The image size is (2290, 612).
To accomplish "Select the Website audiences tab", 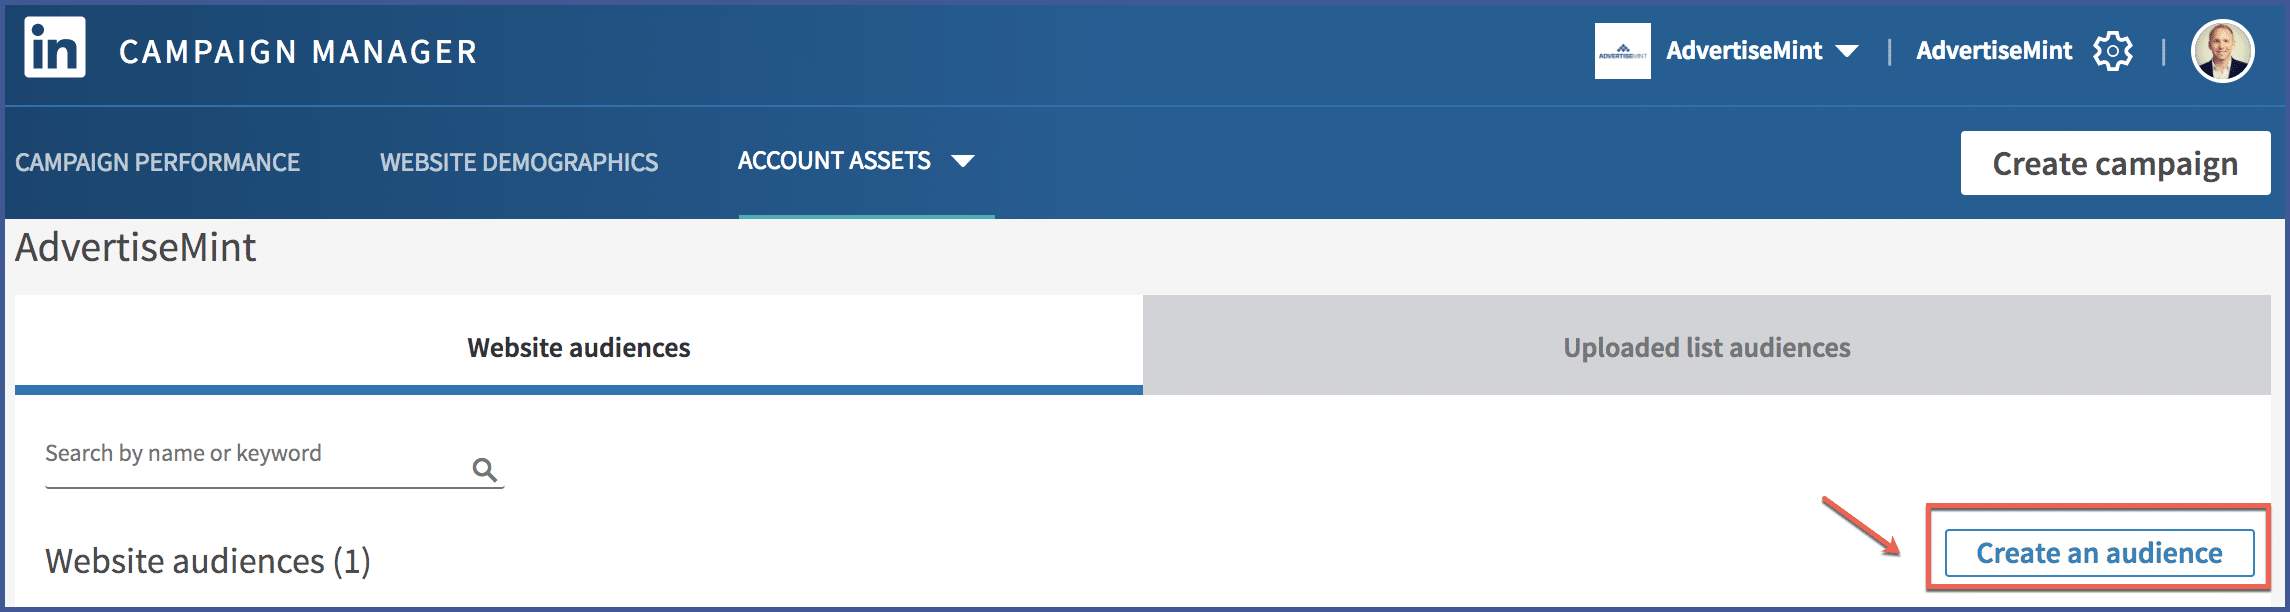I will 578,345.
